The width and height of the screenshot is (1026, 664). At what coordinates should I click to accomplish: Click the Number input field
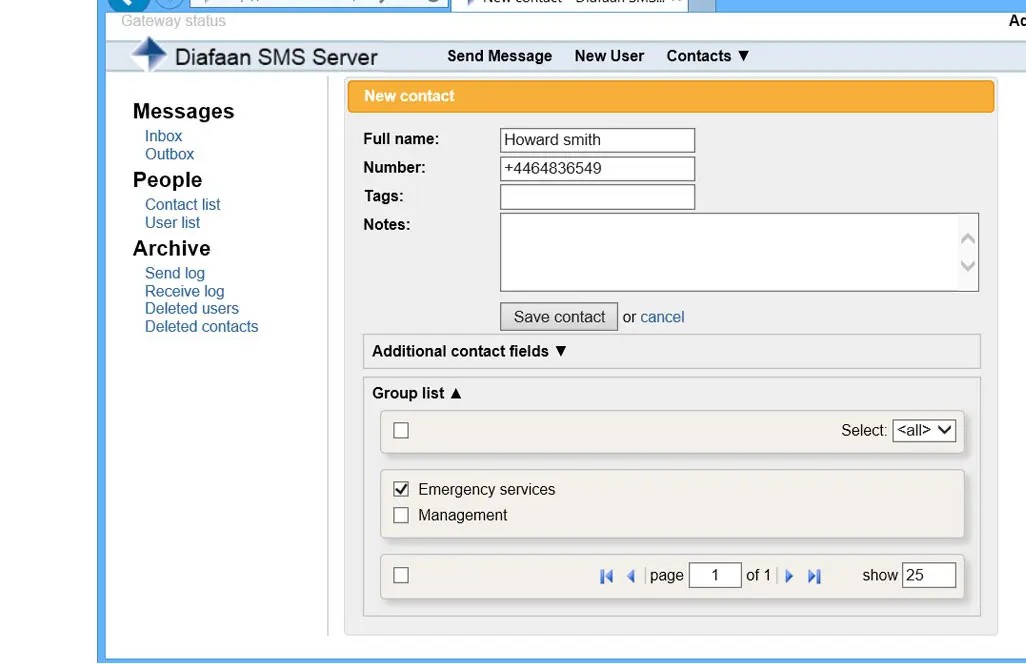[x=597, y=169]
